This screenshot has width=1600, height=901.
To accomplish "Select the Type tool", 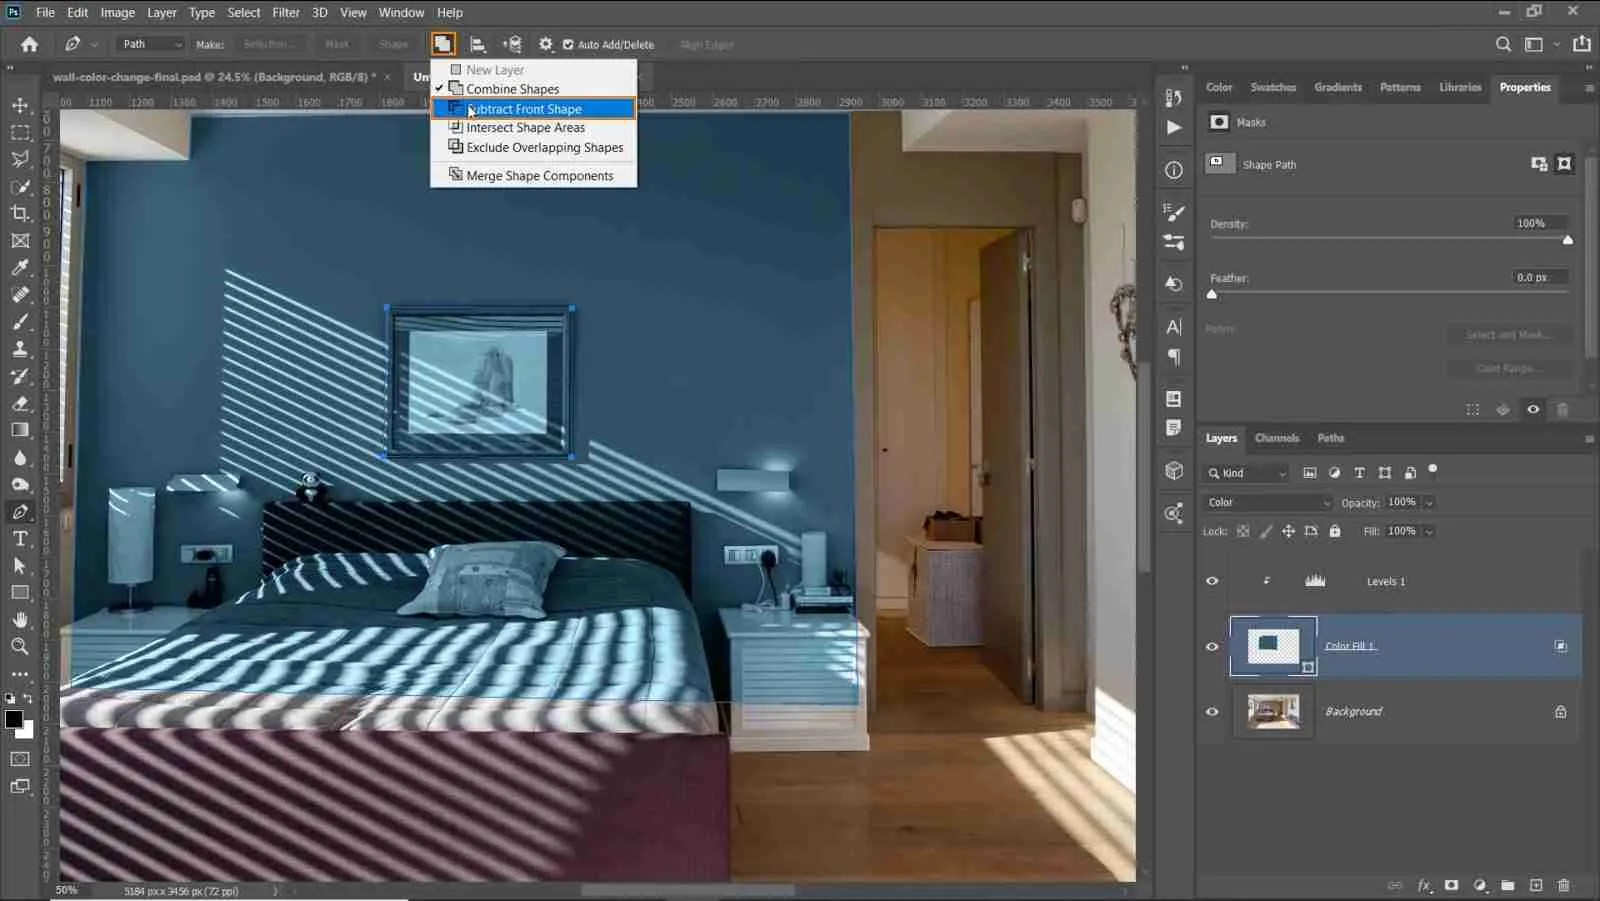I will pyautogui.click(x=19, y=538).
